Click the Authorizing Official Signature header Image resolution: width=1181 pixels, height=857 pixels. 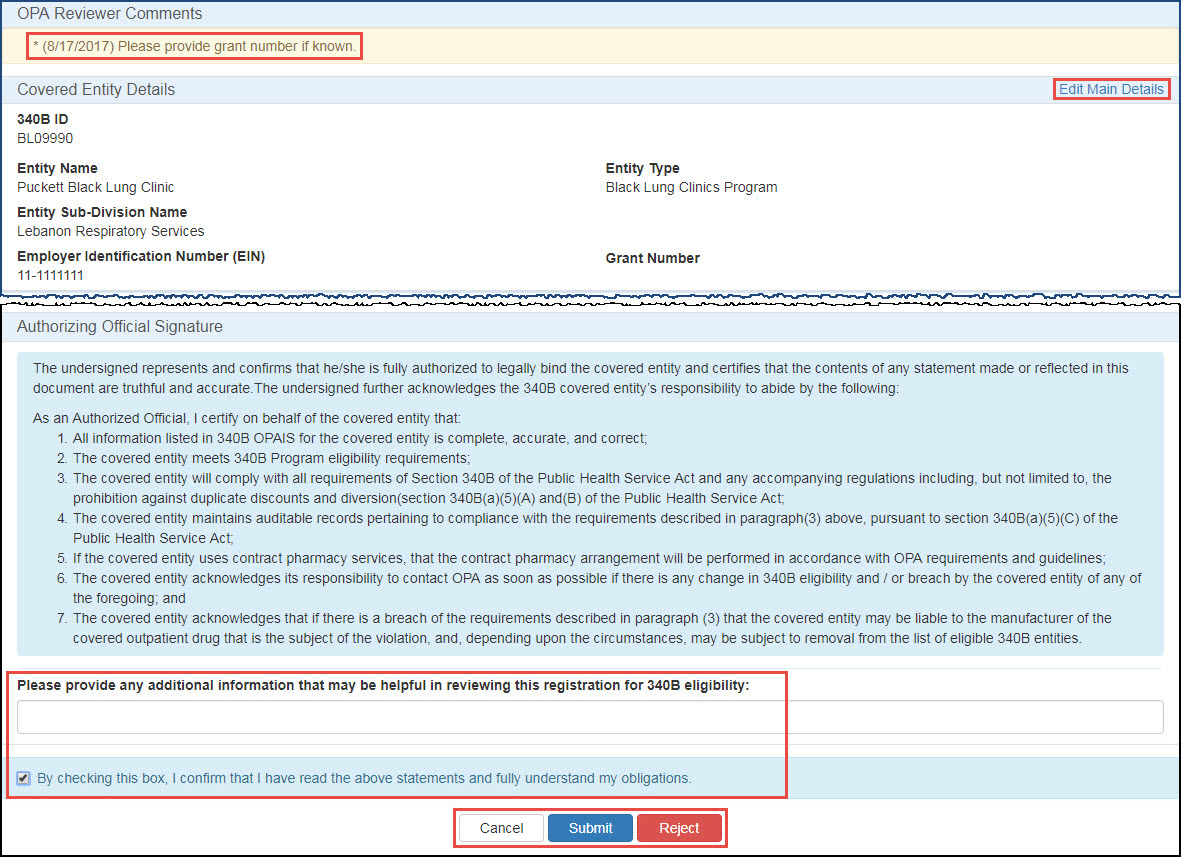point(120,326)
